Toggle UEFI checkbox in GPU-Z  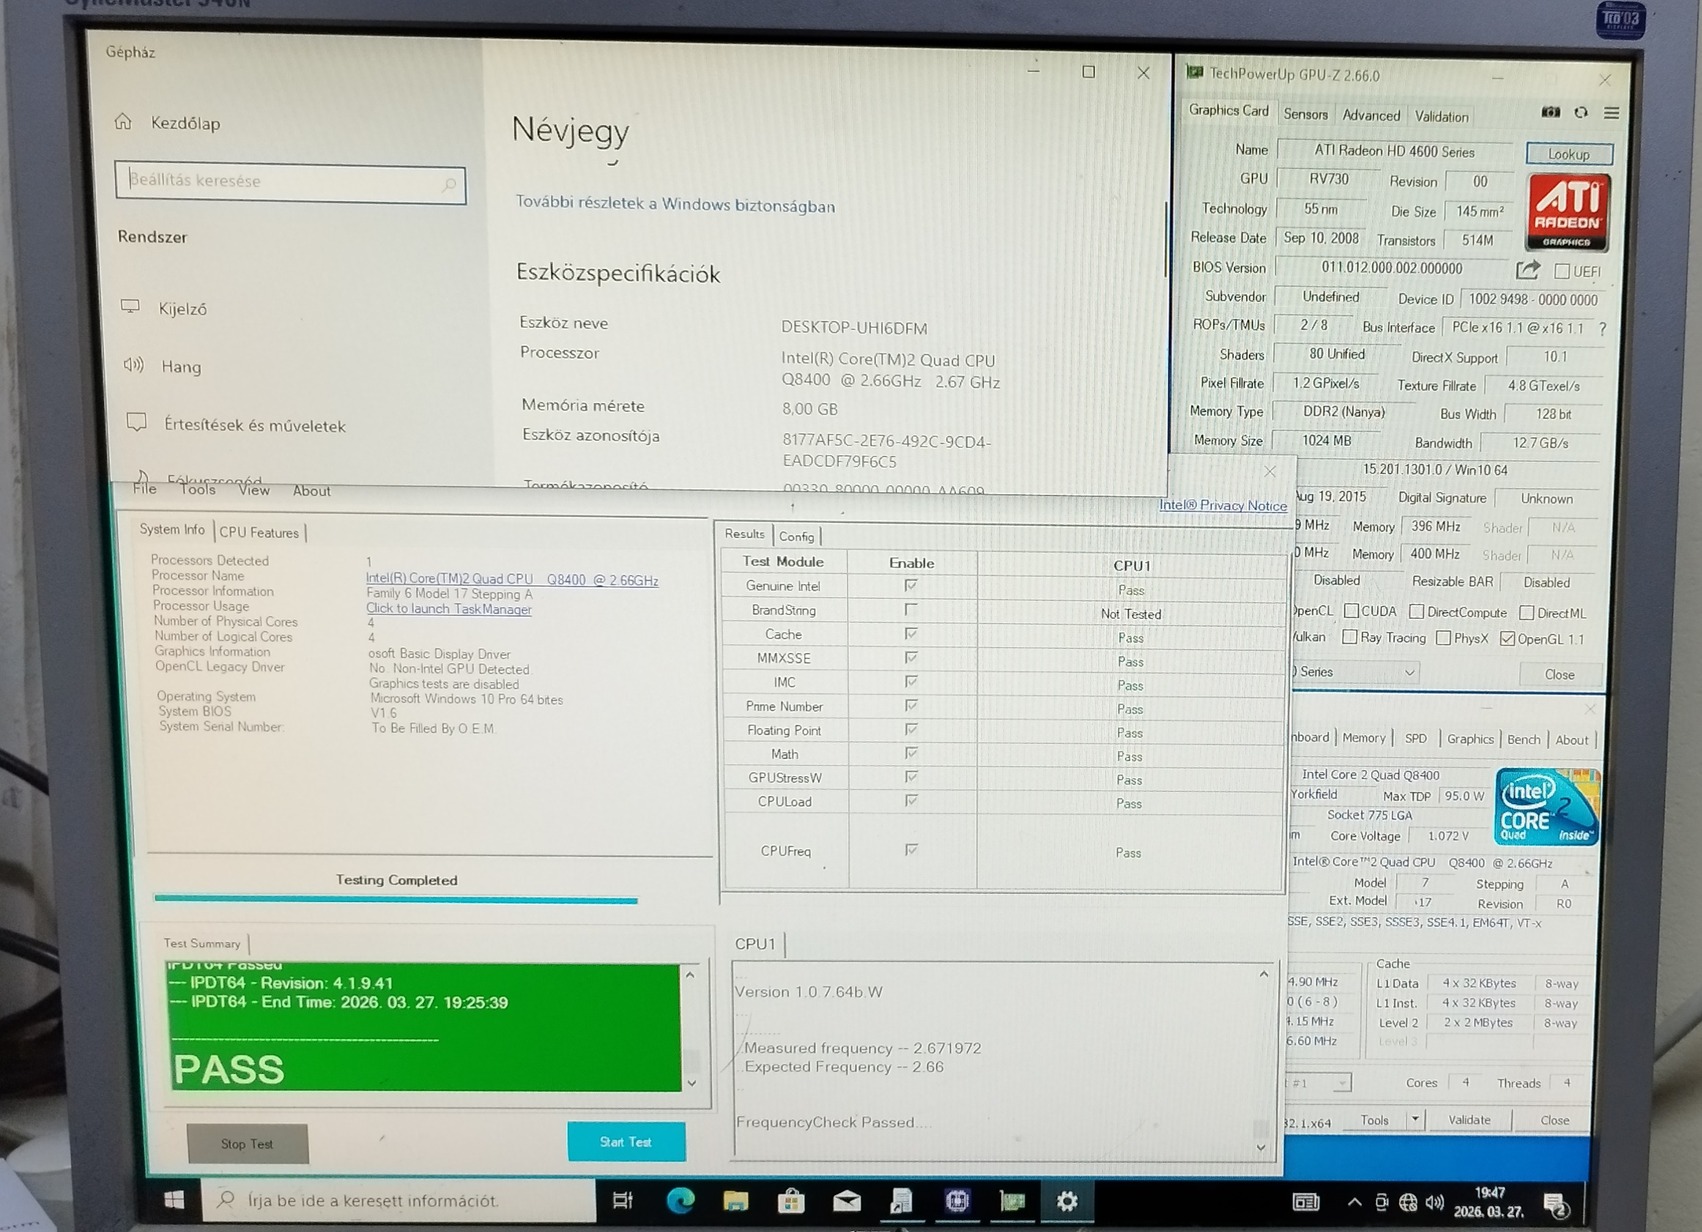(1562, 271)
